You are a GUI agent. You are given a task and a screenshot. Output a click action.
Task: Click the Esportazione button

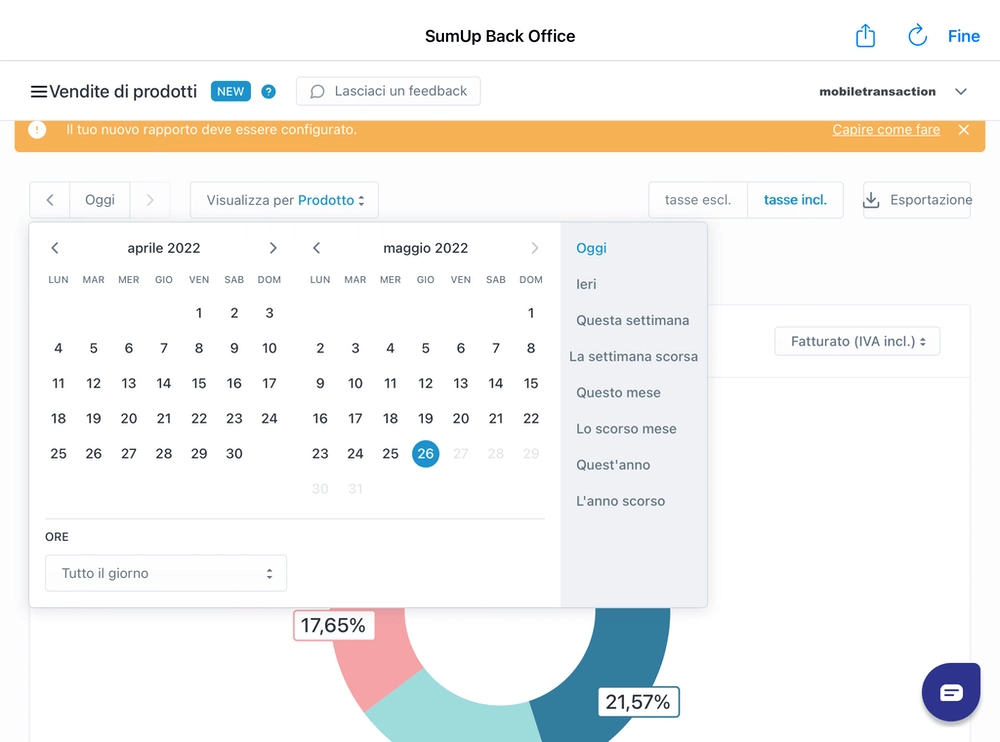(916, 200)
